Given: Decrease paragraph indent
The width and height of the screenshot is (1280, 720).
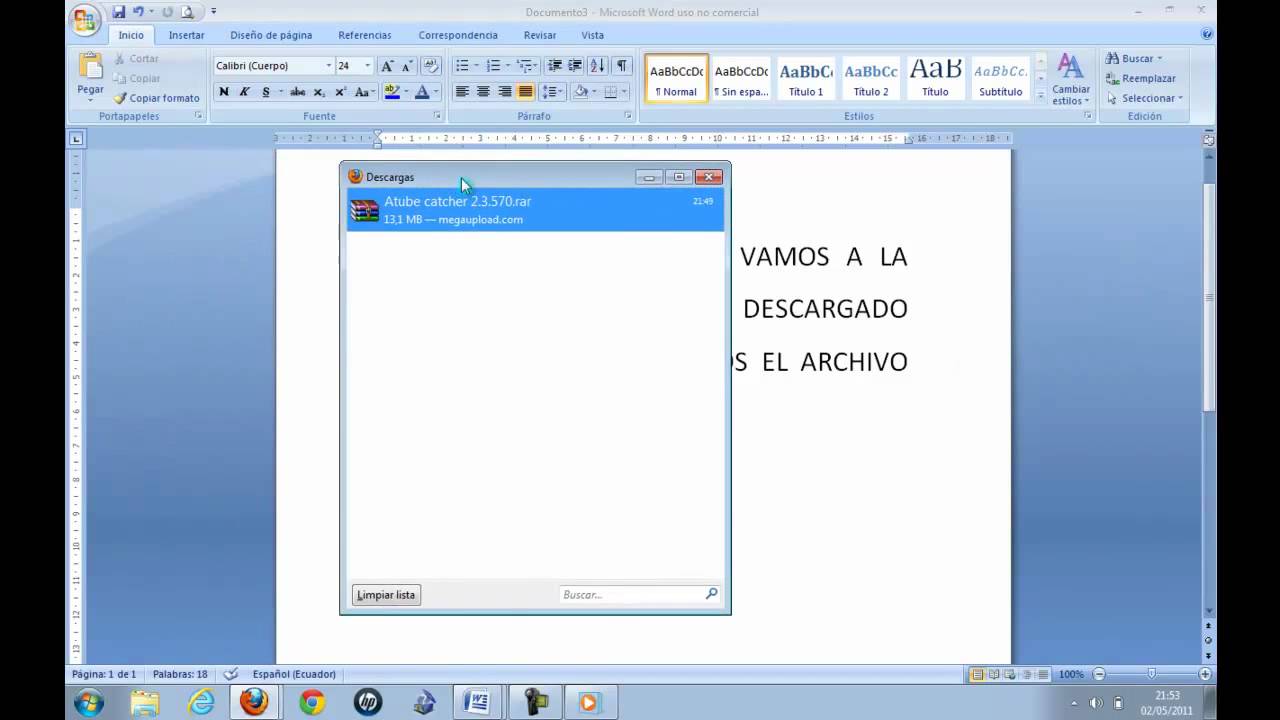Looking at the screenshot, I should pos(555,66).
